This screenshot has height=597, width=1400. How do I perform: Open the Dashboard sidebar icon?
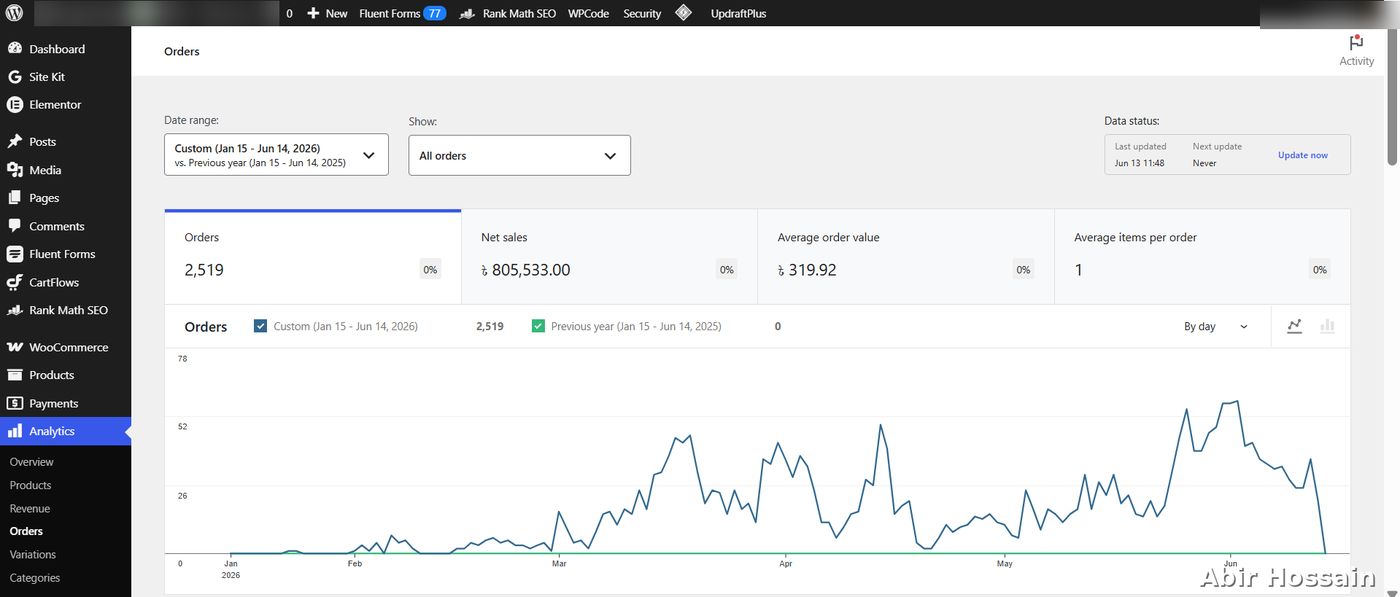pos(15,49)
